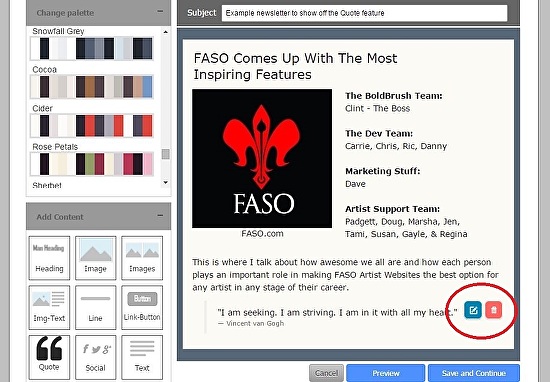550x382 pixels.
Task: Apply the Rose Petals palette
Action: (x=92, y=163)
